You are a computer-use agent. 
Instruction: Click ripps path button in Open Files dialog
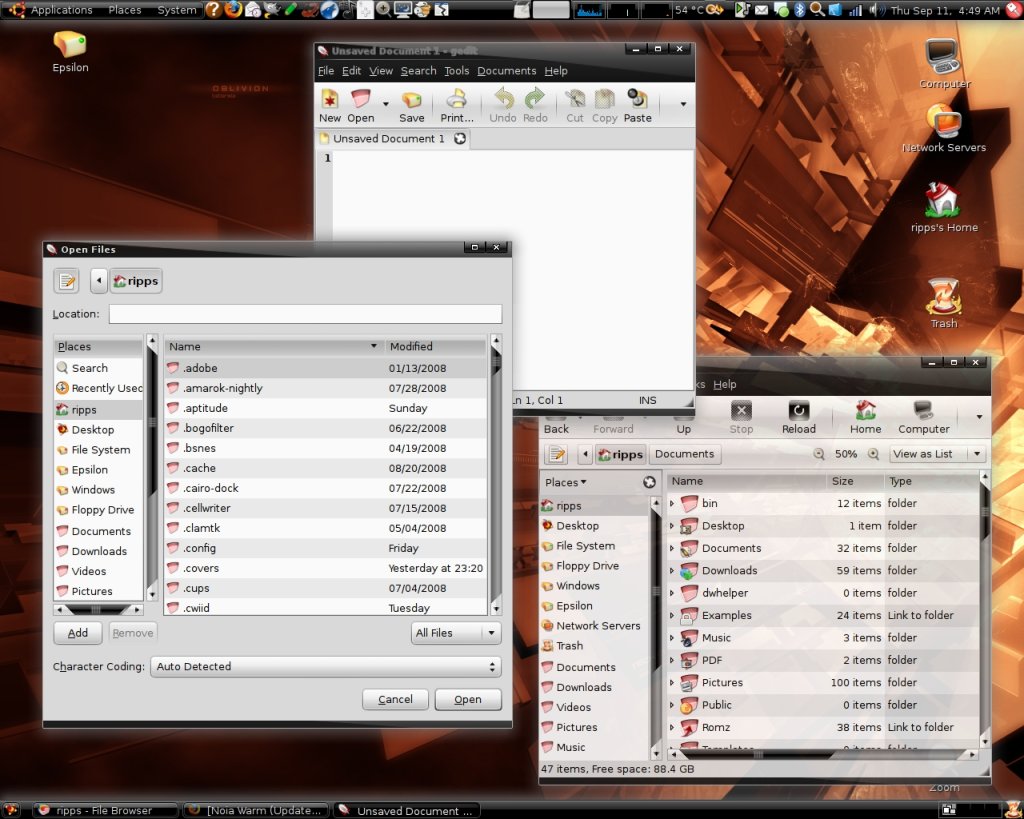click(x=136, y=281)
